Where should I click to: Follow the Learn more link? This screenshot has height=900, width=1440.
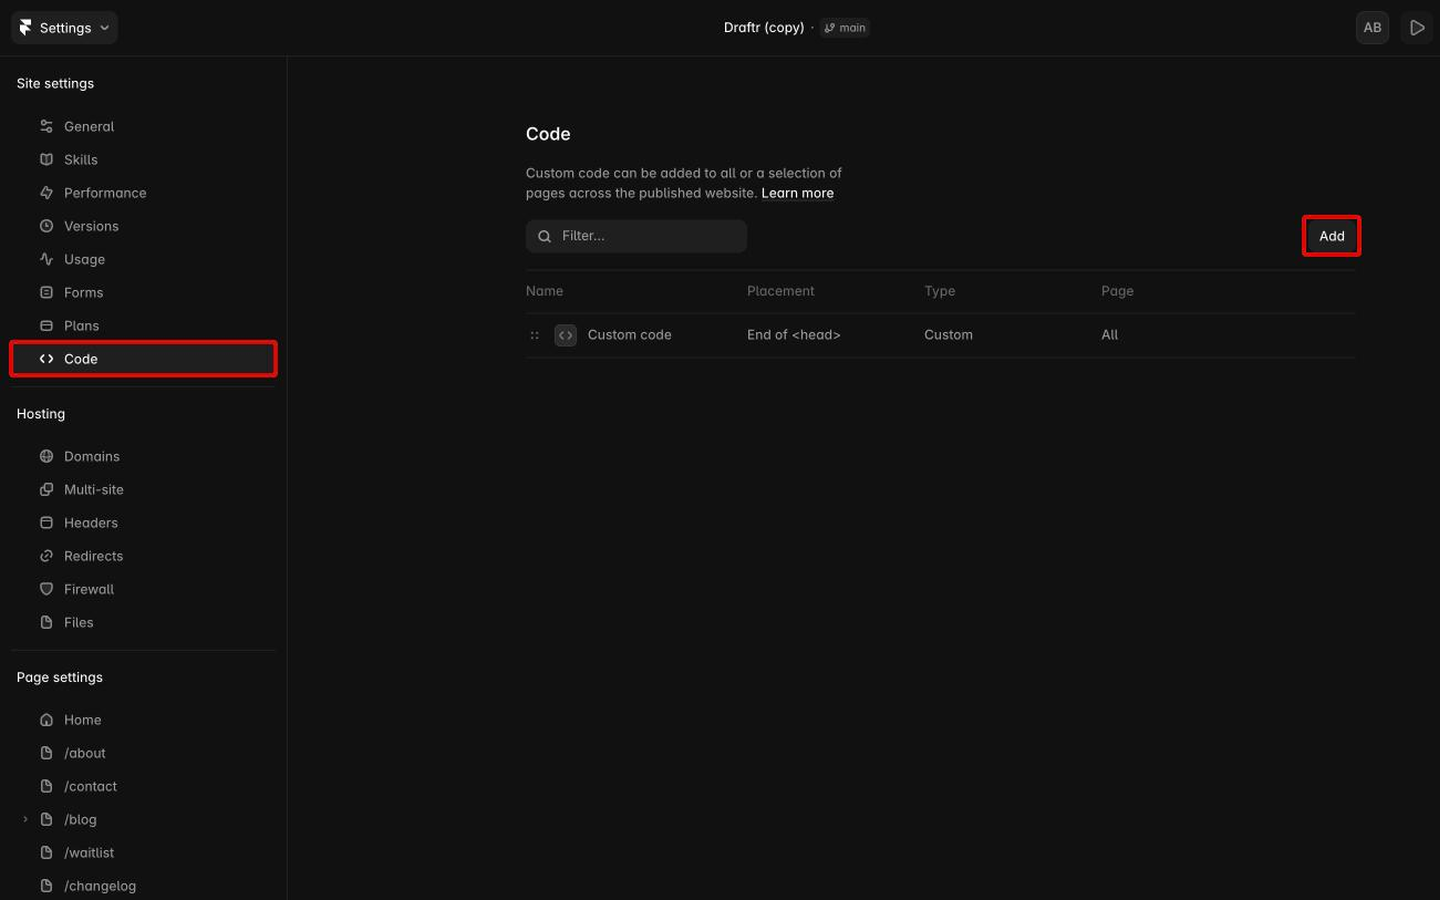797,193
